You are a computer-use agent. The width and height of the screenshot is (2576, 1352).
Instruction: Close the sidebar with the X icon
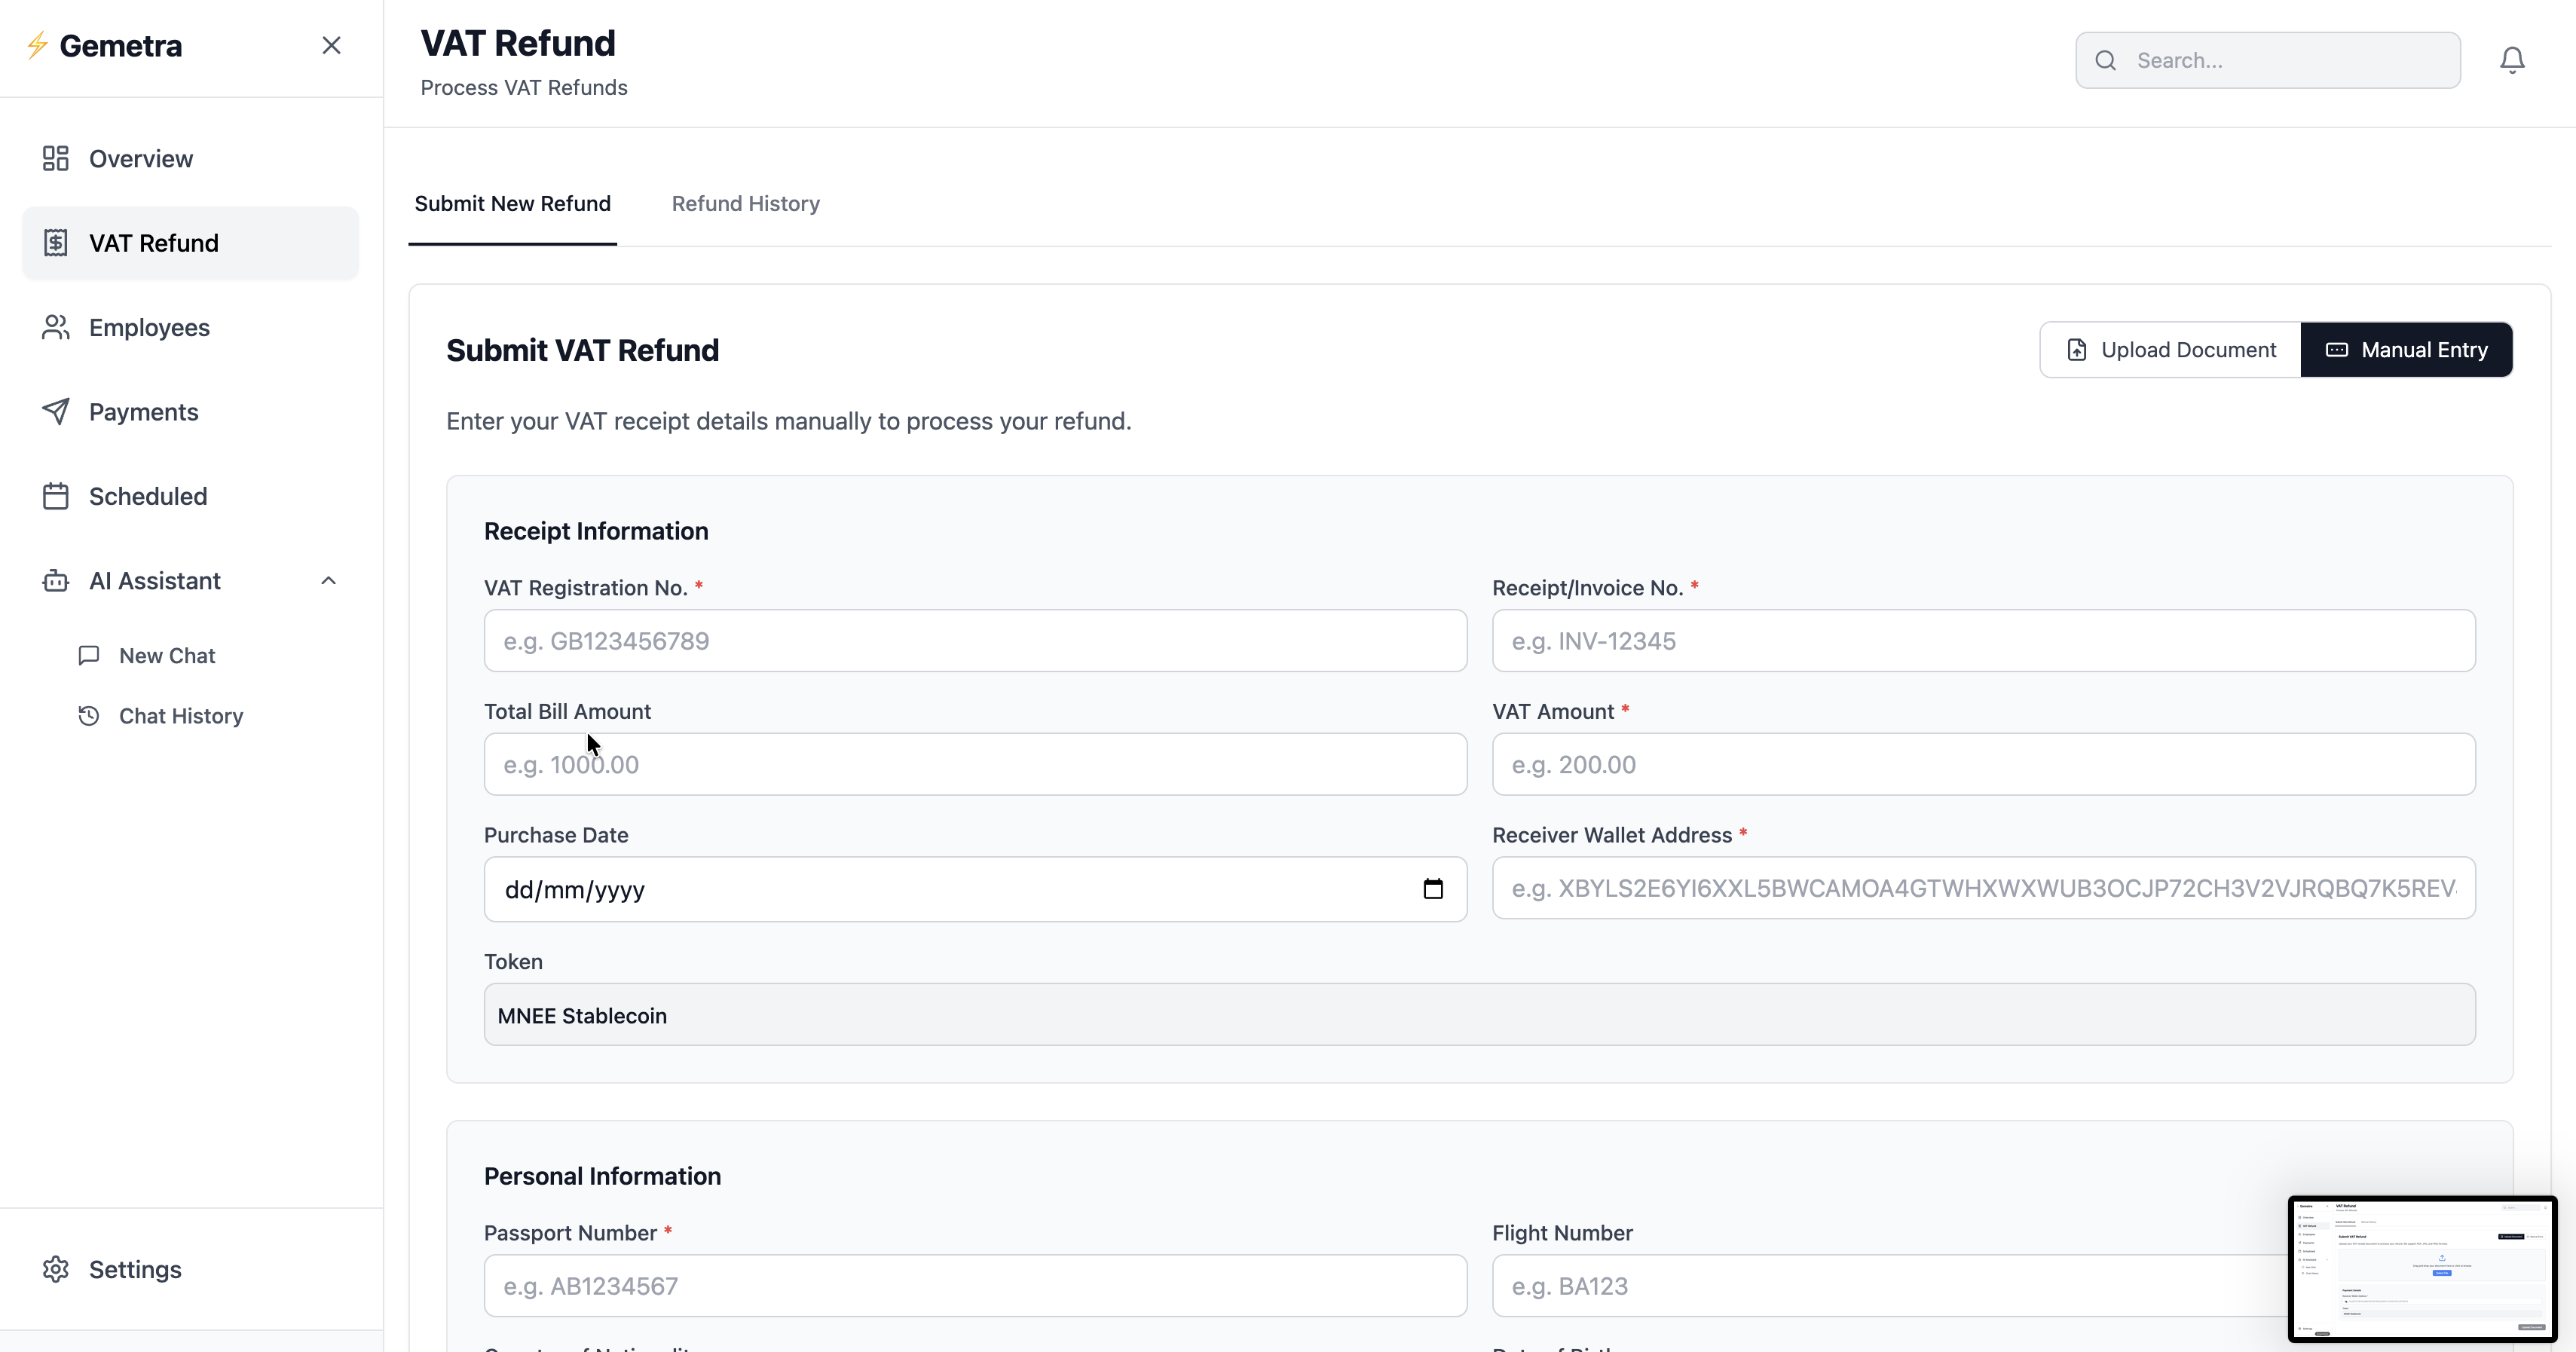(331, 45)
